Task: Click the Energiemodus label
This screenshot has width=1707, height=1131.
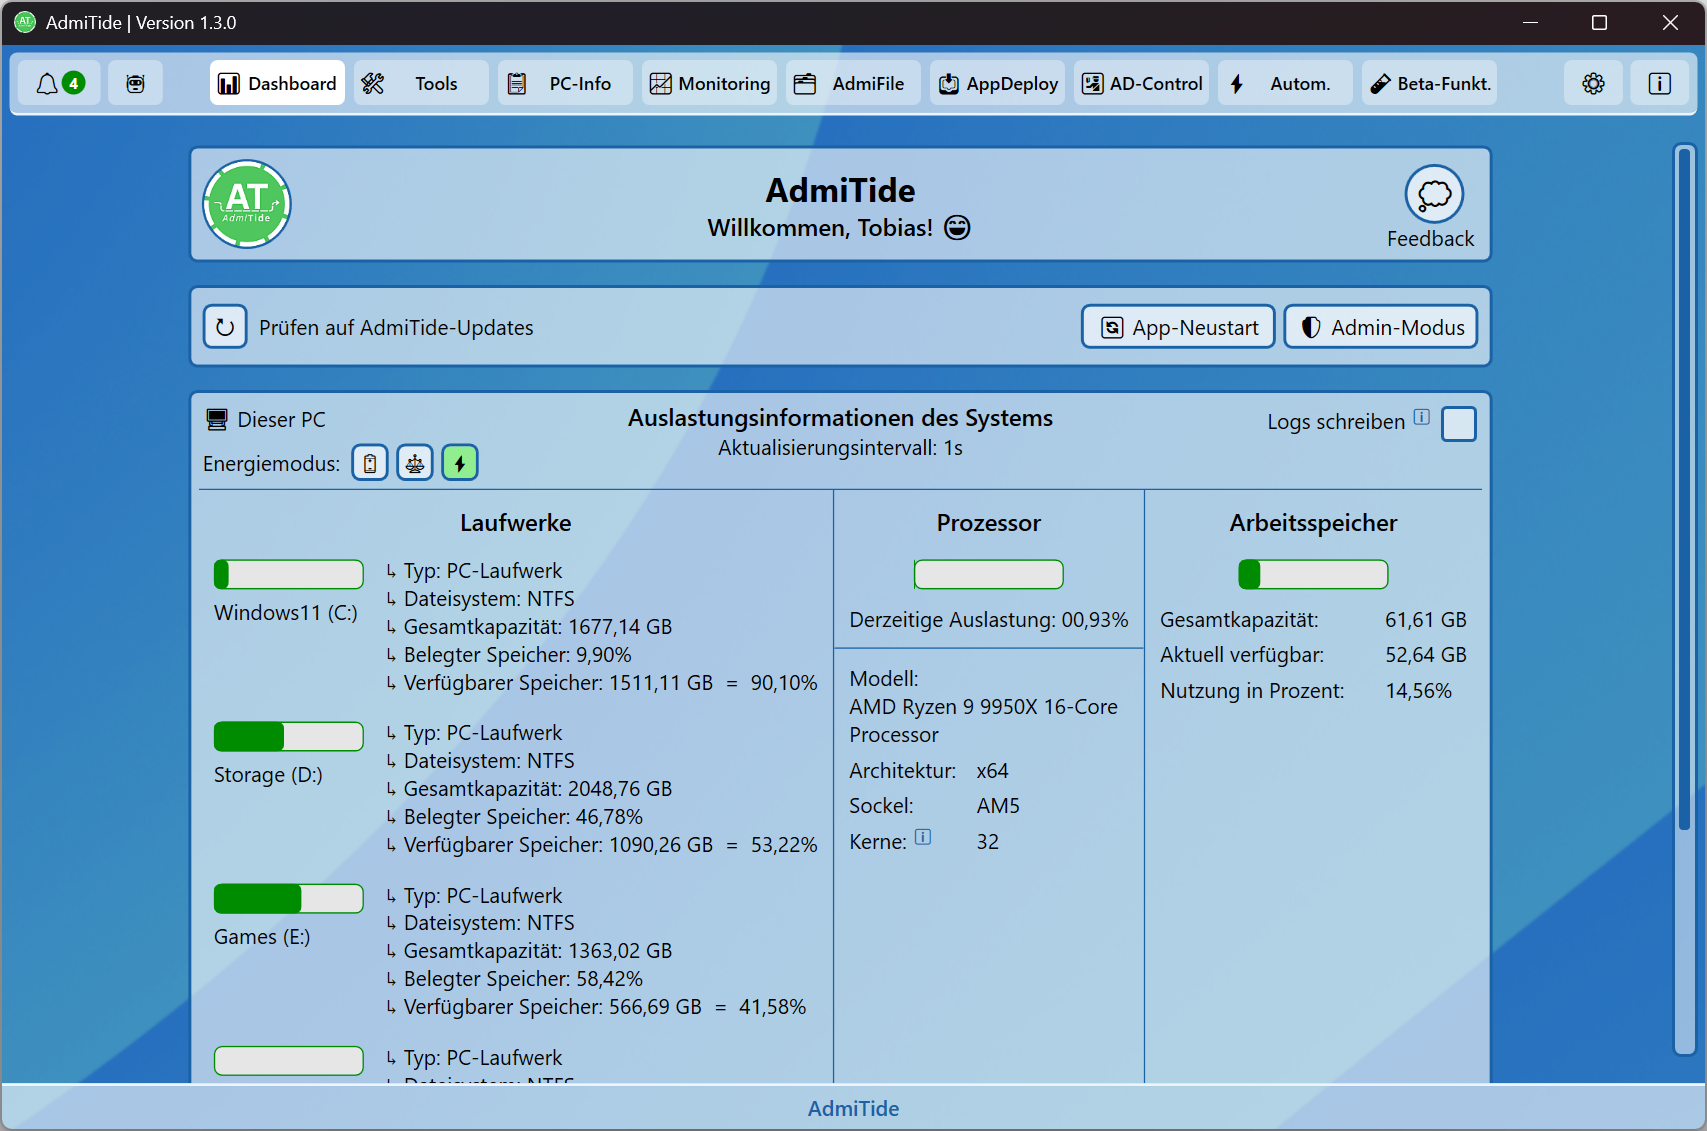Action: tap(271, 464)
